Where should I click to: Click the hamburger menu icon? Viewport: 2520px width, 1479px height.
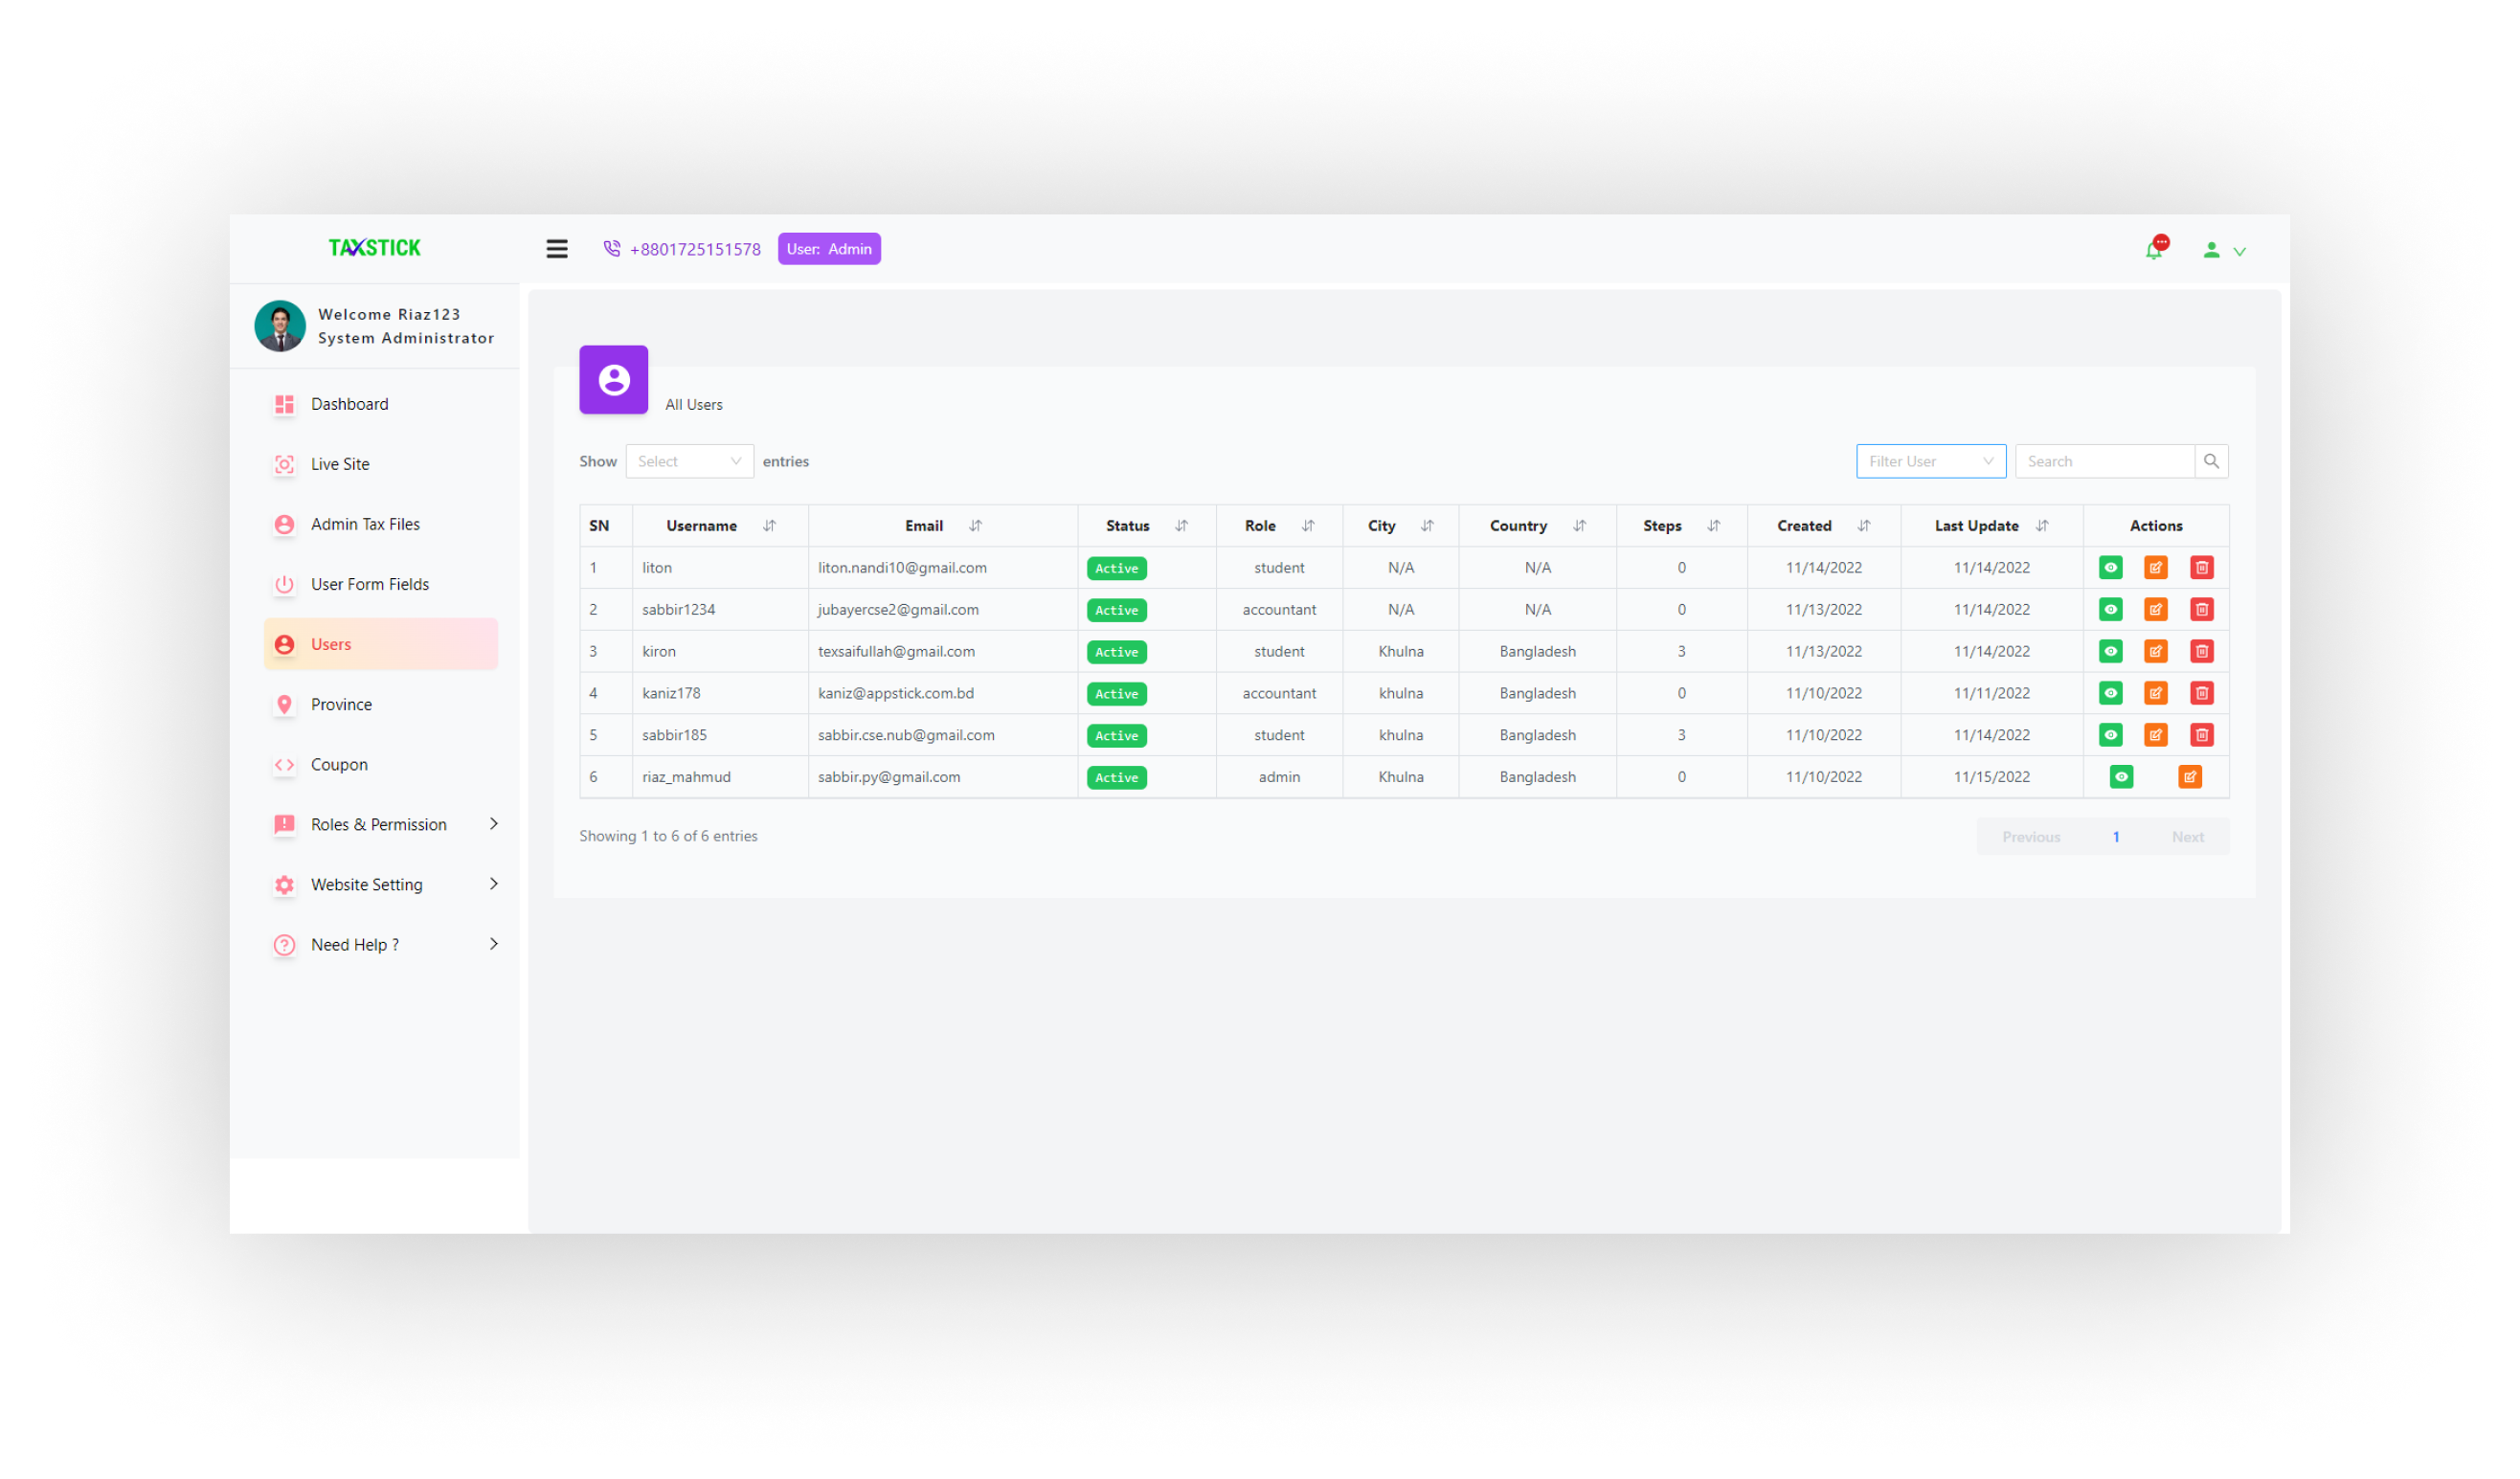556,249
